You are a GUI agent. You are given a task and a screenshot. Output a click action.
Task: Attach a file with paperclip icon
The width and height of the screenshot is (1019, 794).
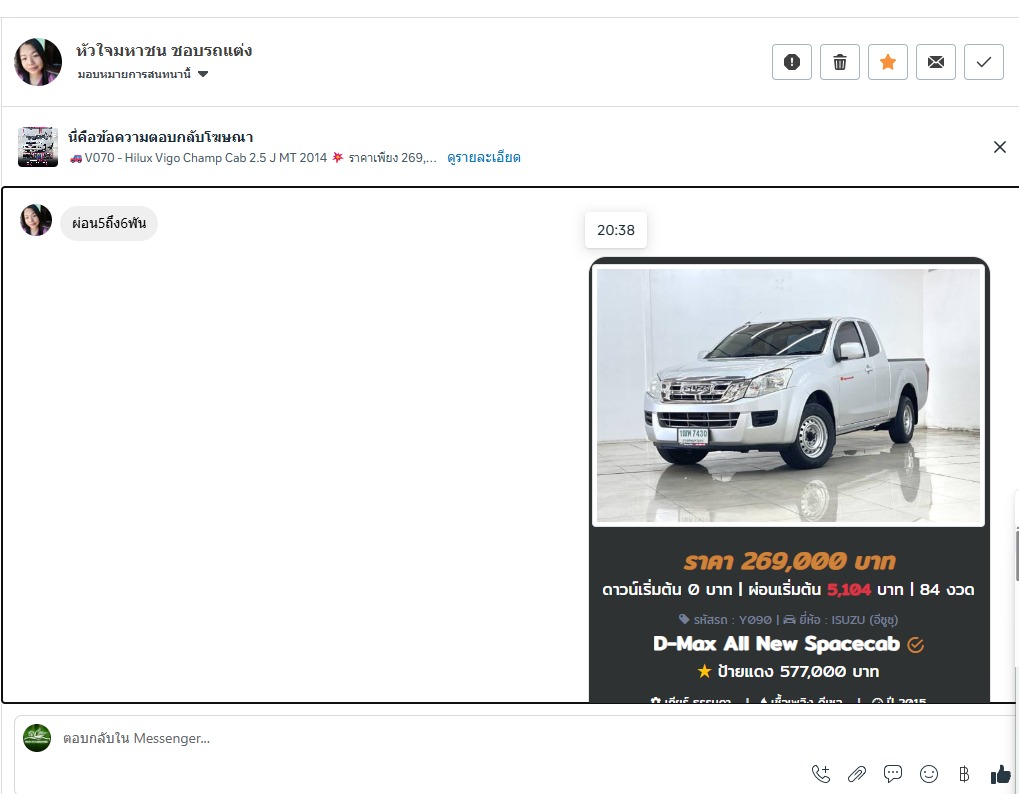click(857, 774)
